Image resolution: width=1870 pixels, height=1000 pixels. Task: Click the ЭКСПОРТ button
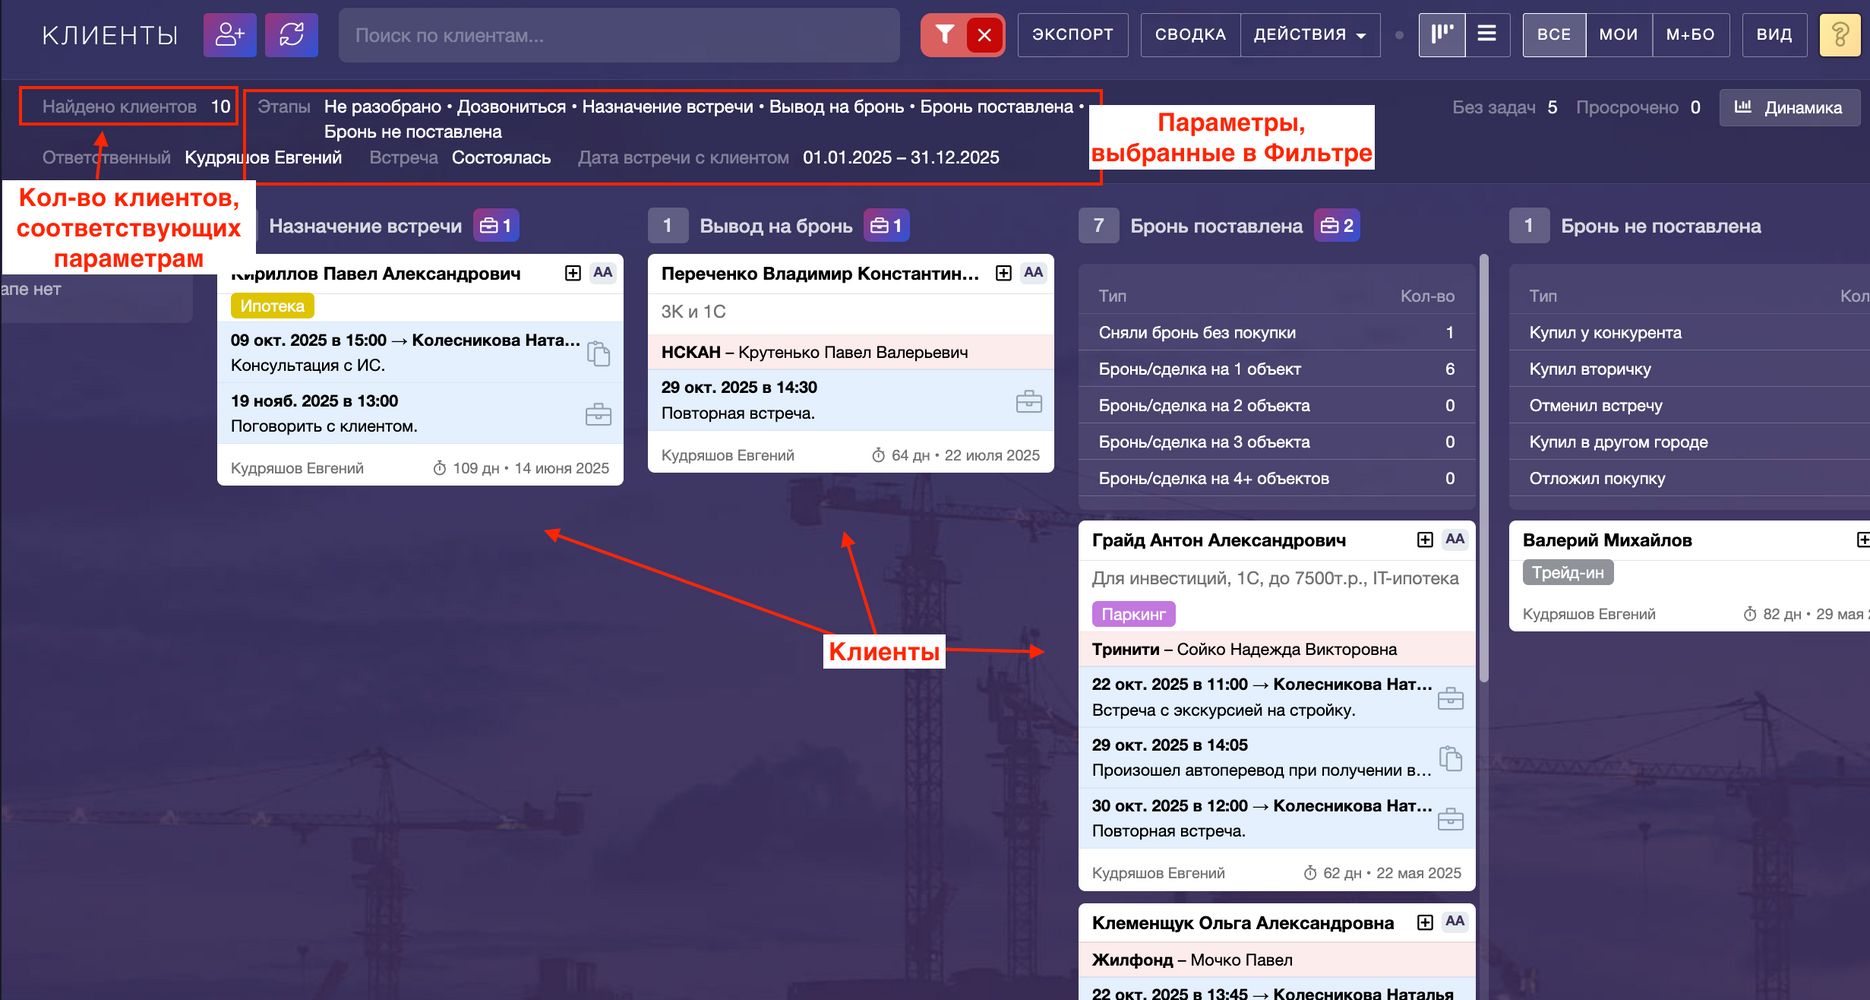point(1073,35)
